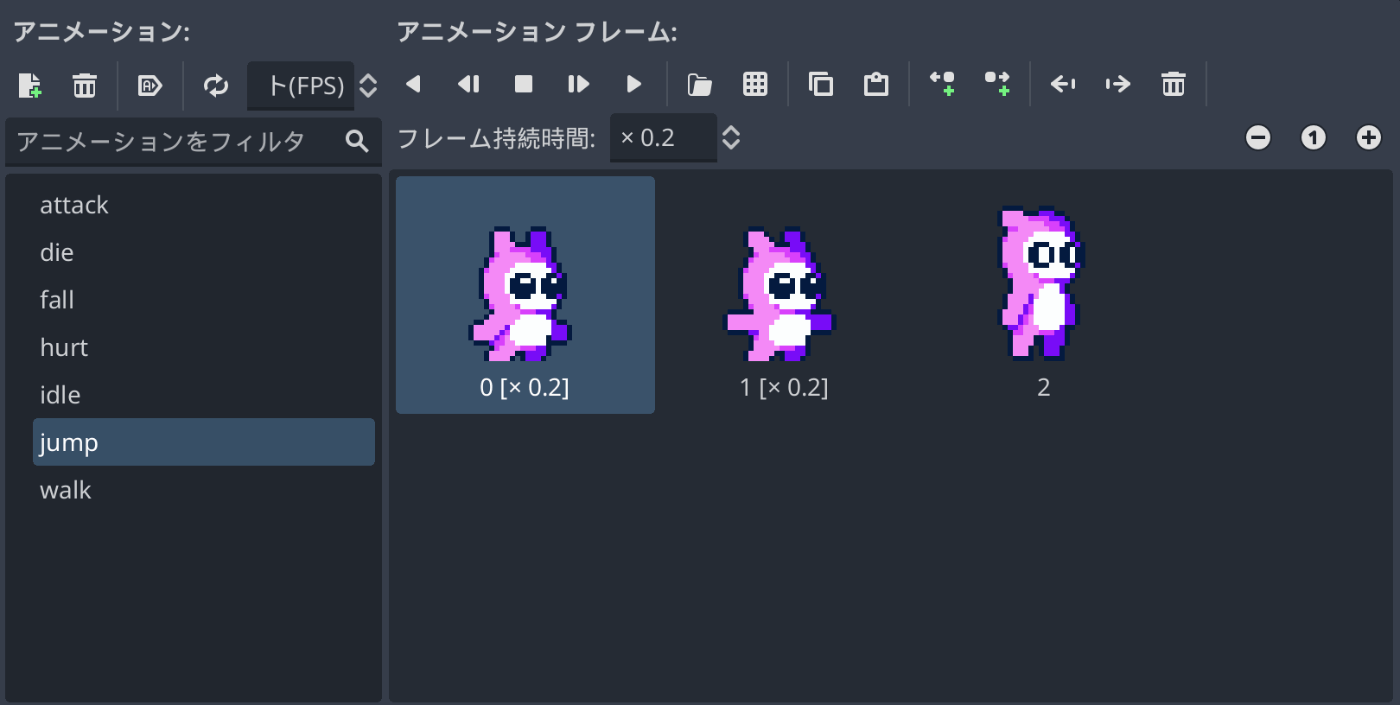This screenshot has width=1400, height=705.
Task: Insert empty frame before selection
Action: 942,84
